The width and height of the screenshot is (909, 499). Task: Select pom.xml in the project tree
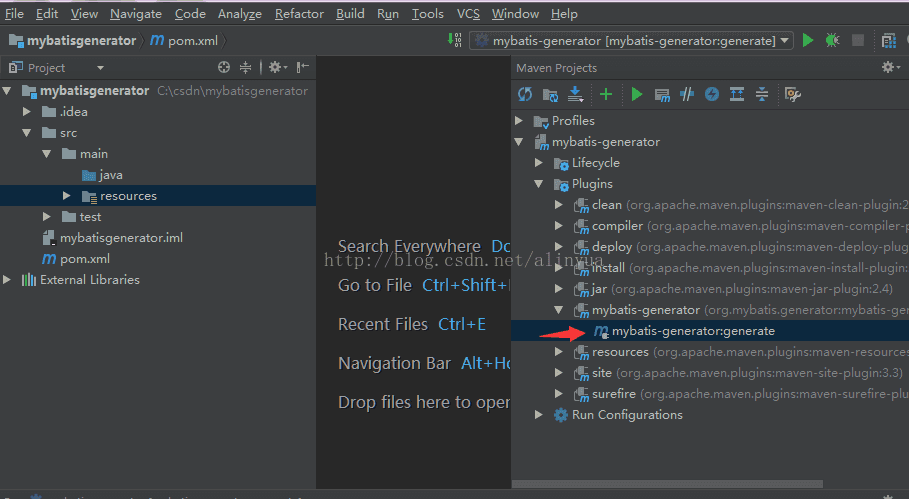(84, 259)
